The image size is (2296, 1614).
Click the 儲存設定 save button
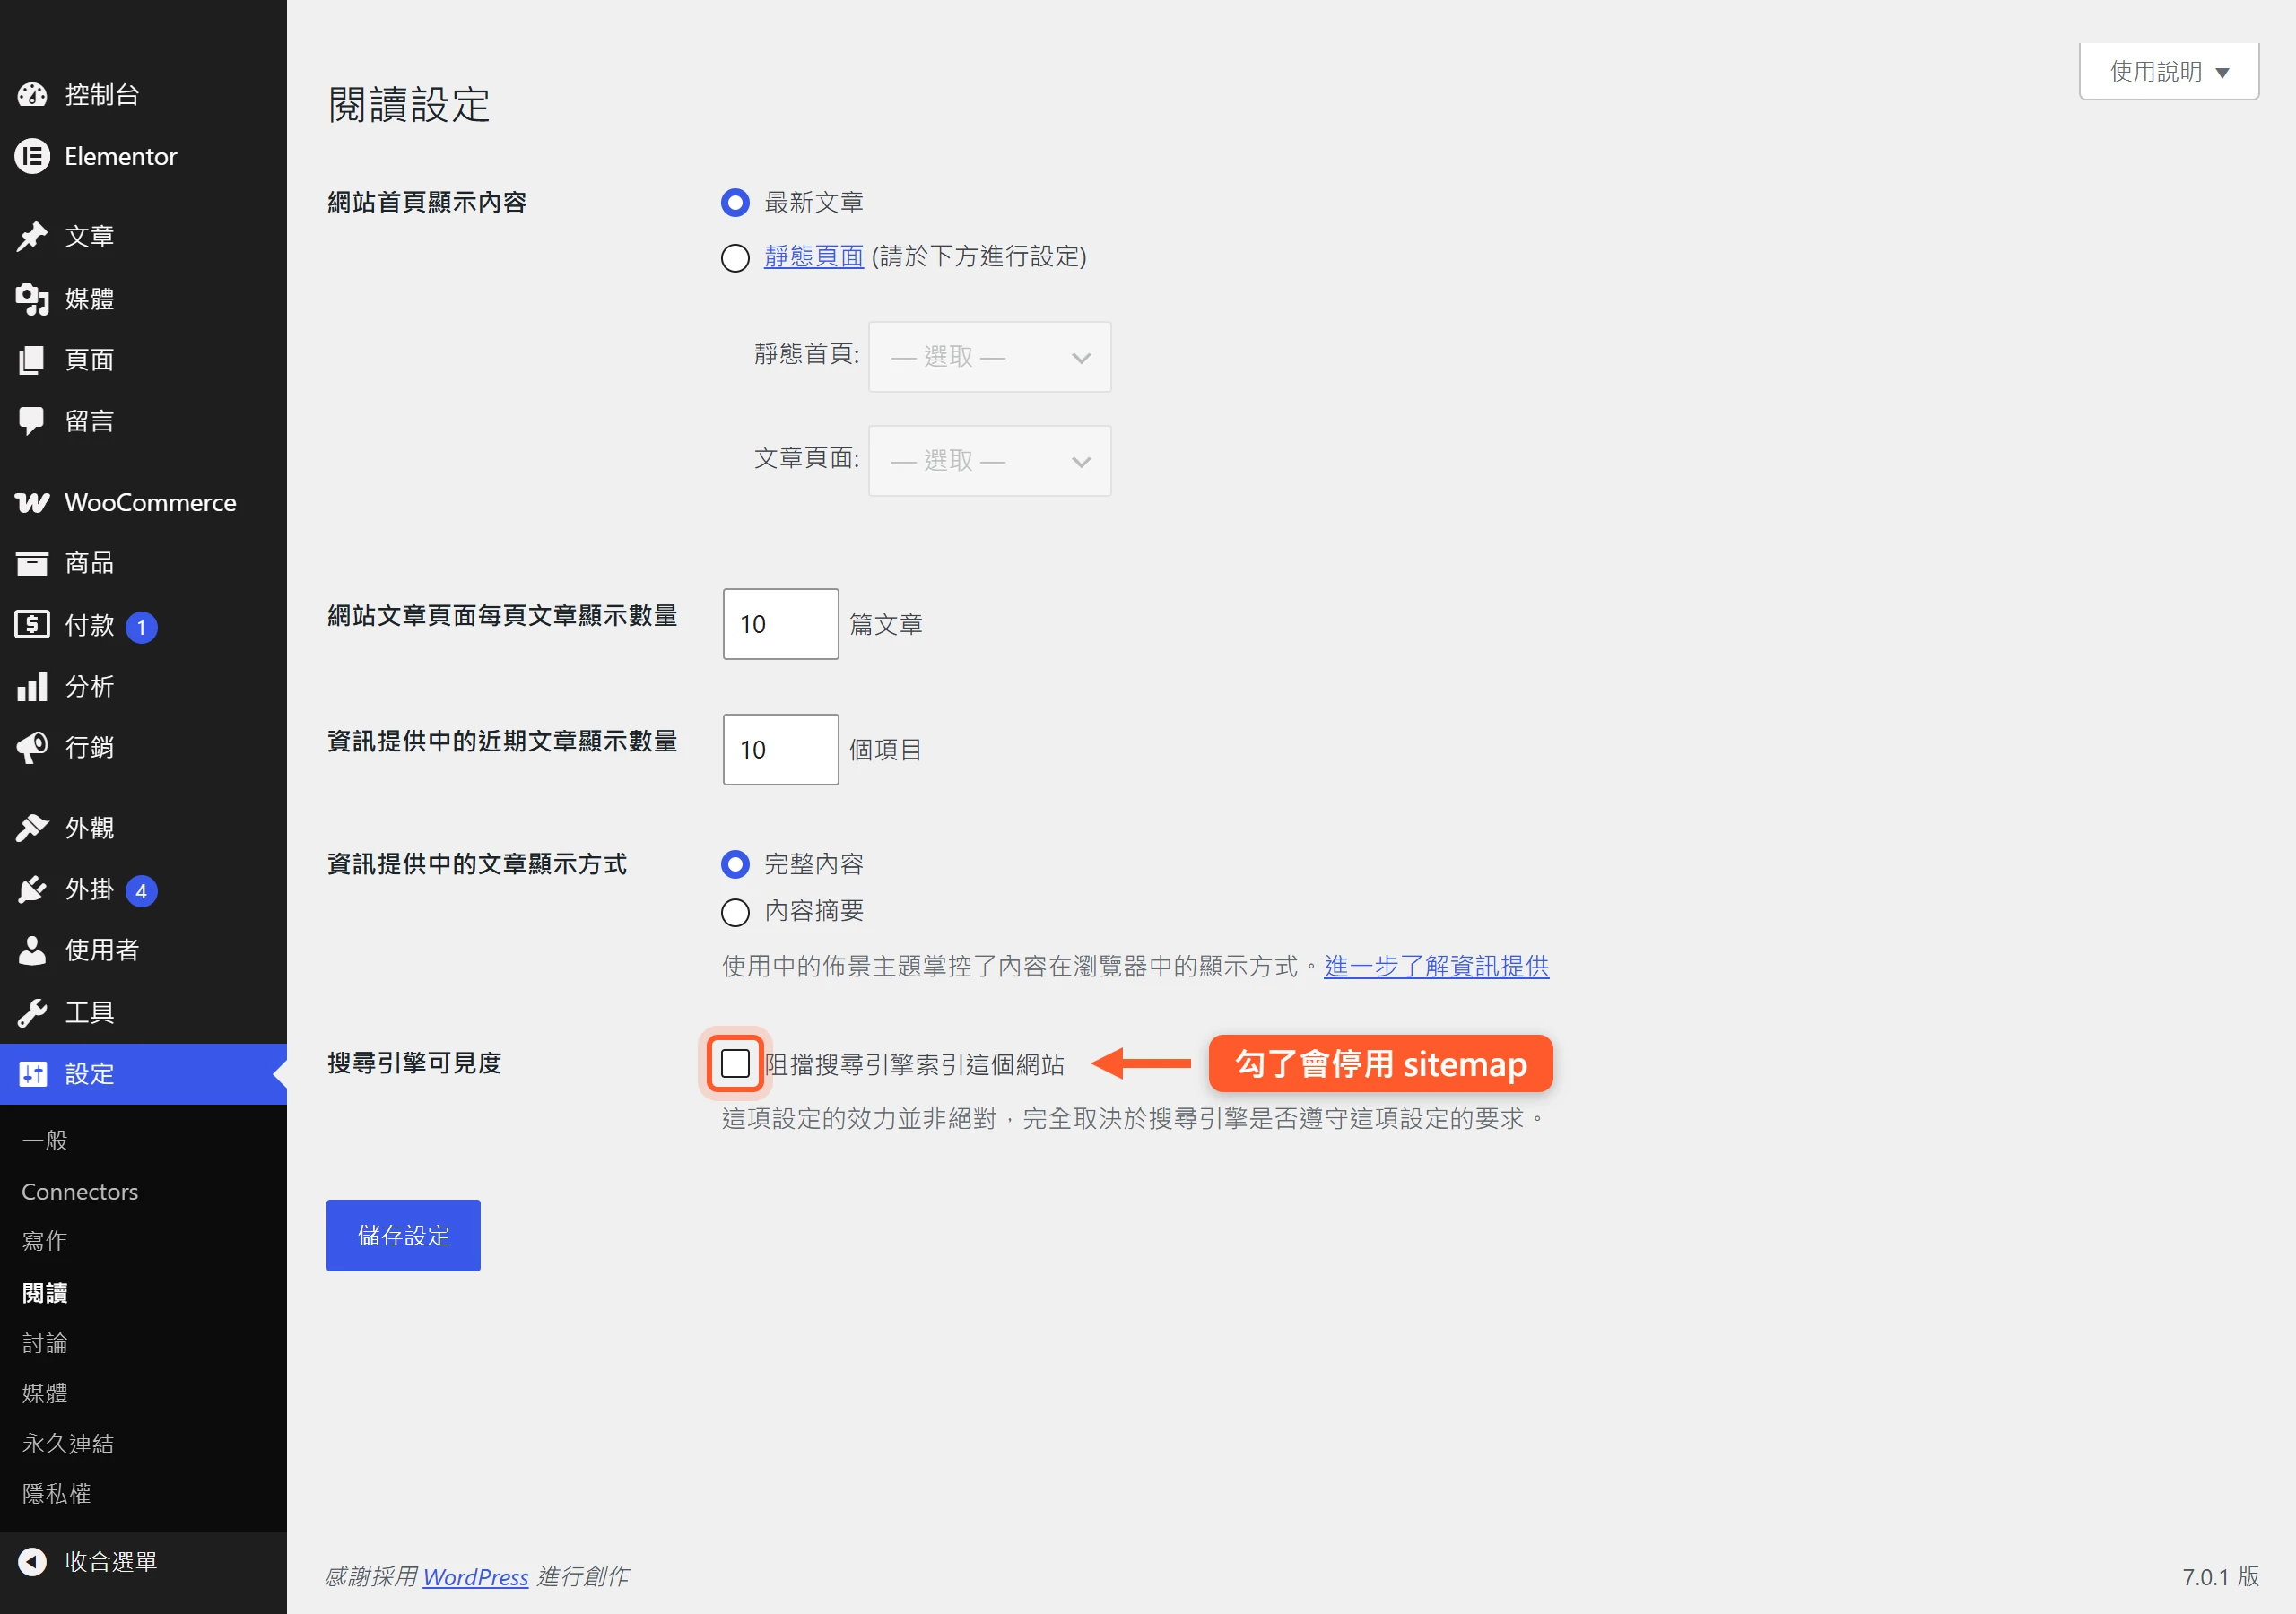403,1235
